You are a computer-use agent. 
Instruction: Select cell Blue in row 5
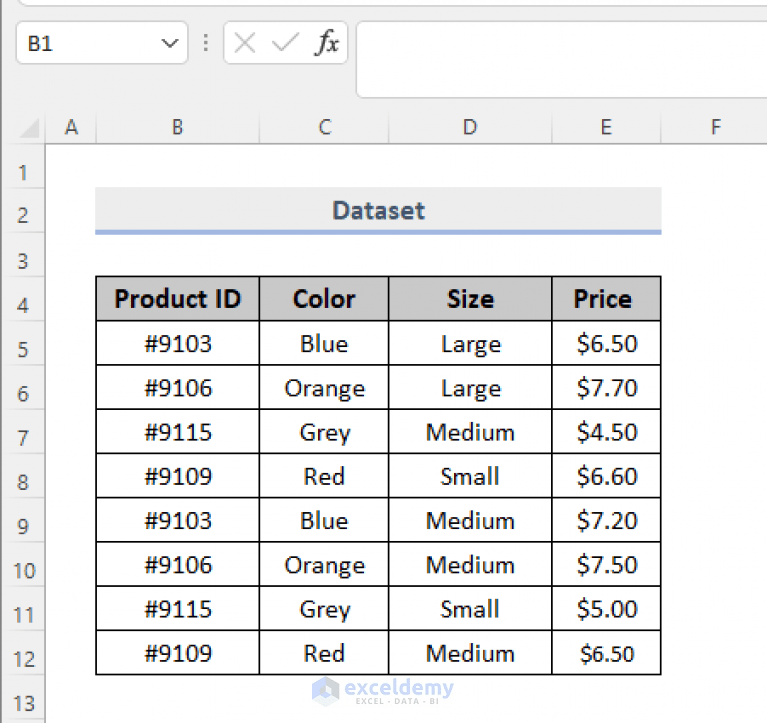click(x=324, y=343)
